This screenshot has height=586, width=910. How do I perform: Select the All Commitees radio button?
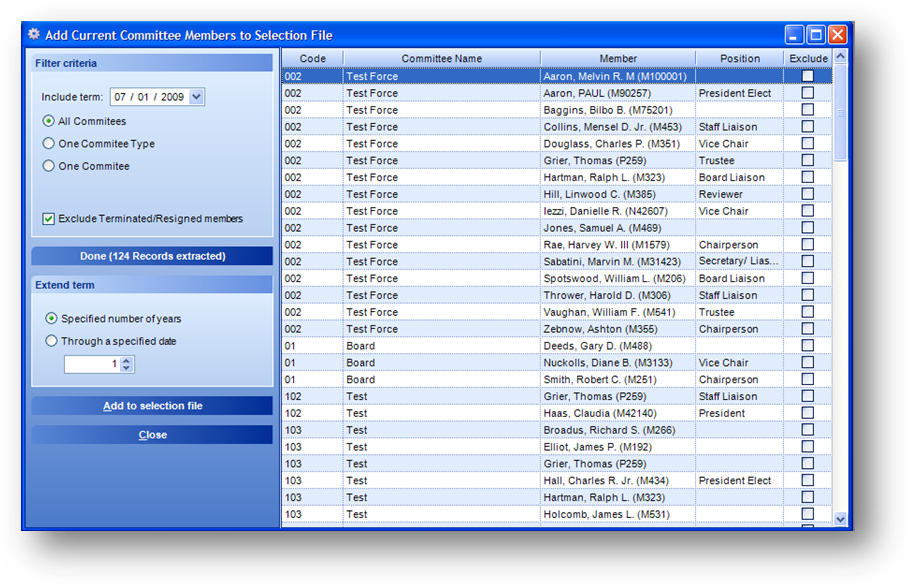click(49, 121)
